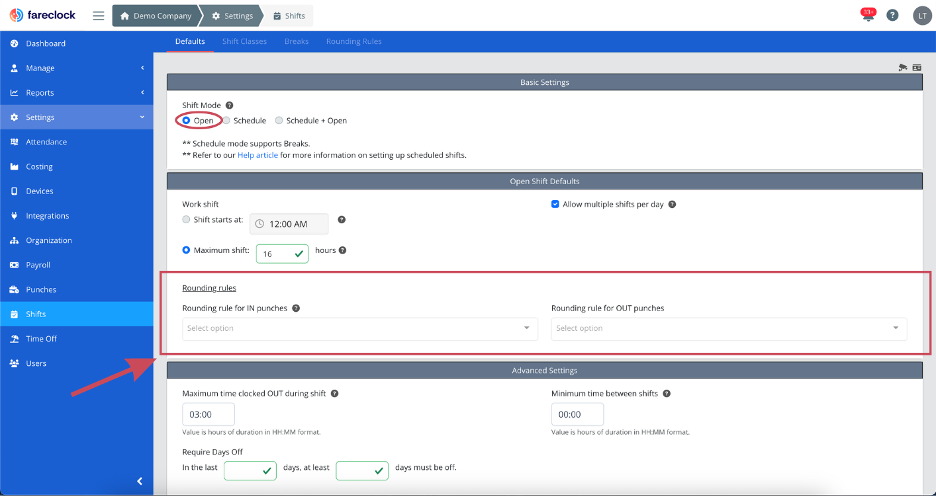Click the Costing chart icon in sidebar
This screenshot has width=936, height=498.
pos(14,167)
